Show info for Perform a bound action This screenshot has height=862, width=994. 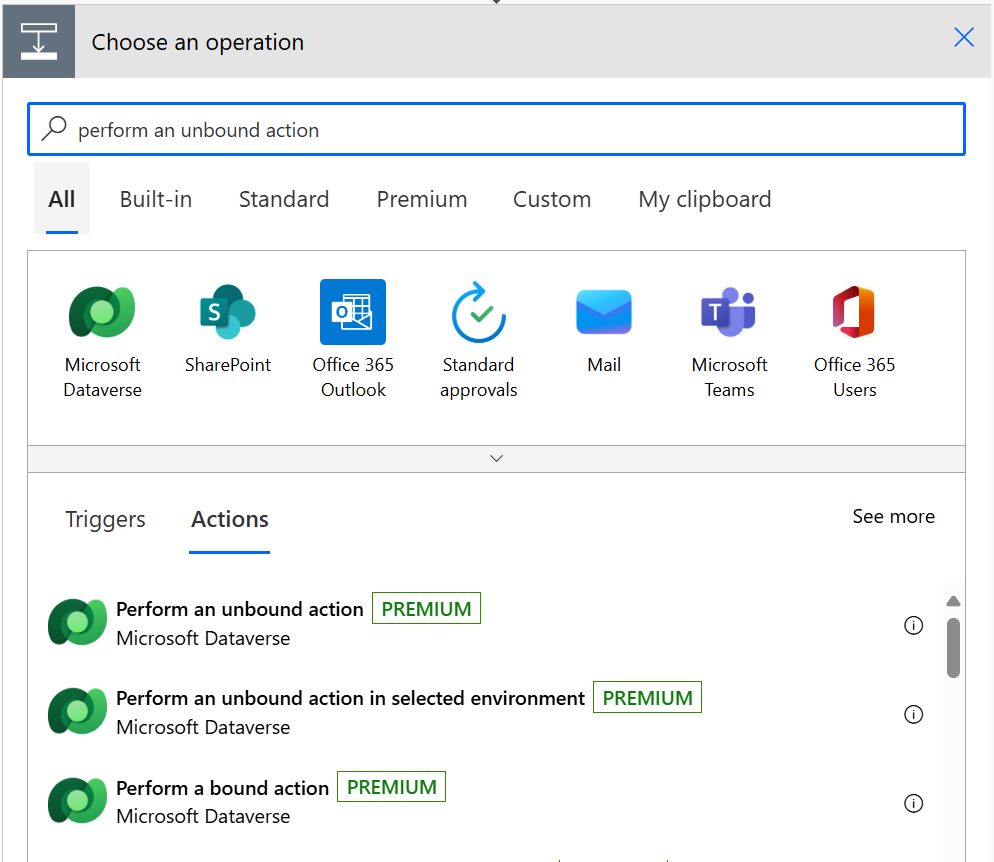point(913,803)
